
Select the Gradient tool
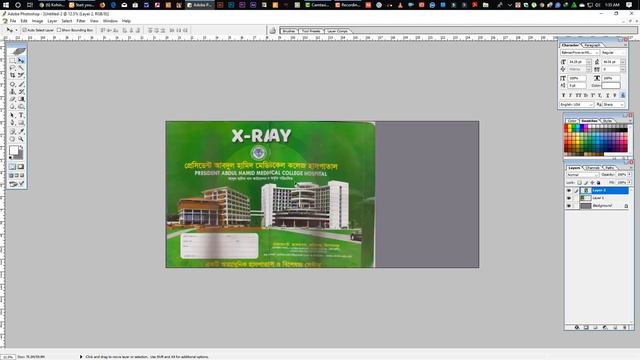pyautogui.click(x=21, y=99)
